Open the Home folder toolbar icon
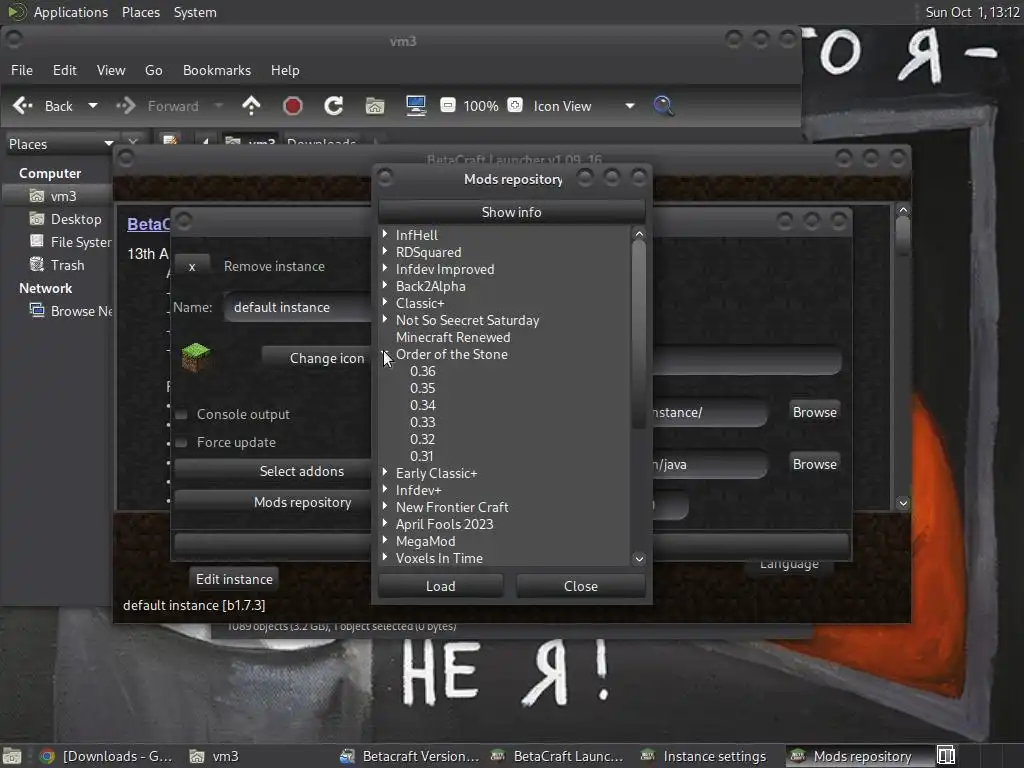The height and width of the screenshot is (768, 1024). click(375, 106)
